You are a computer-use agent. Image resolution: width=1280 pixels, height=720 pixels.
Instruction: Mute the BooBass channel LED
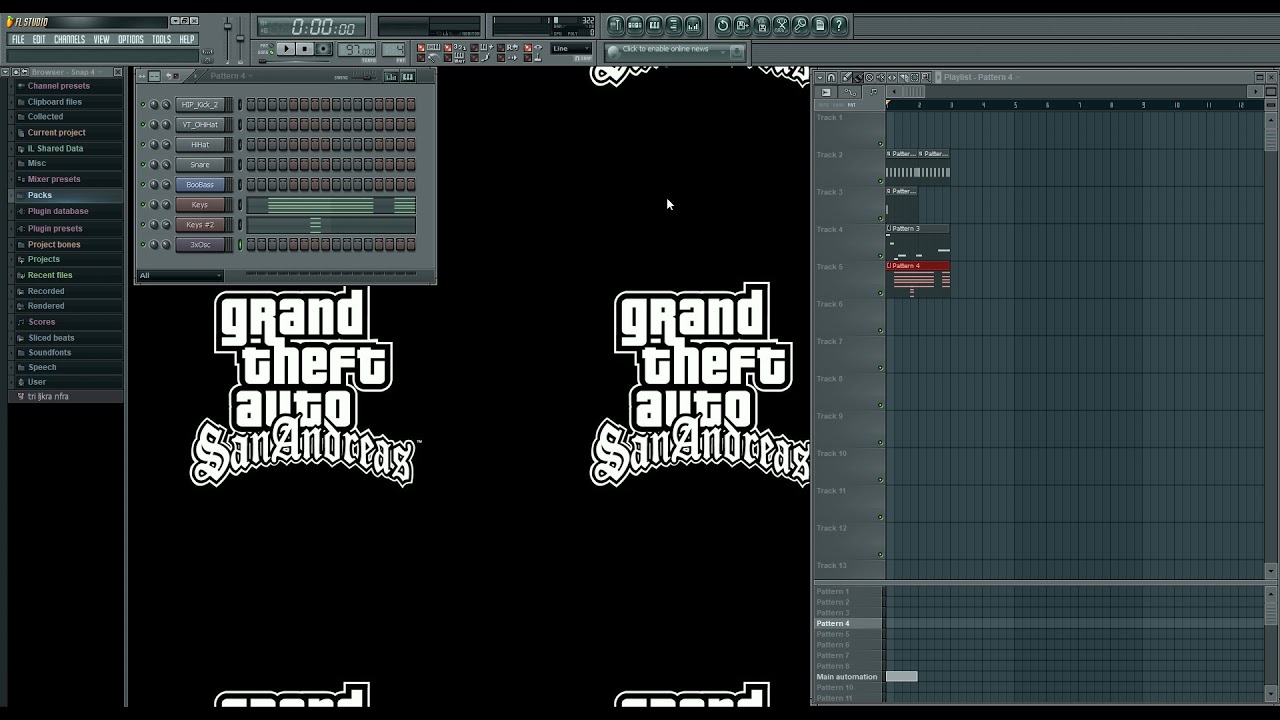pos(143,185)
